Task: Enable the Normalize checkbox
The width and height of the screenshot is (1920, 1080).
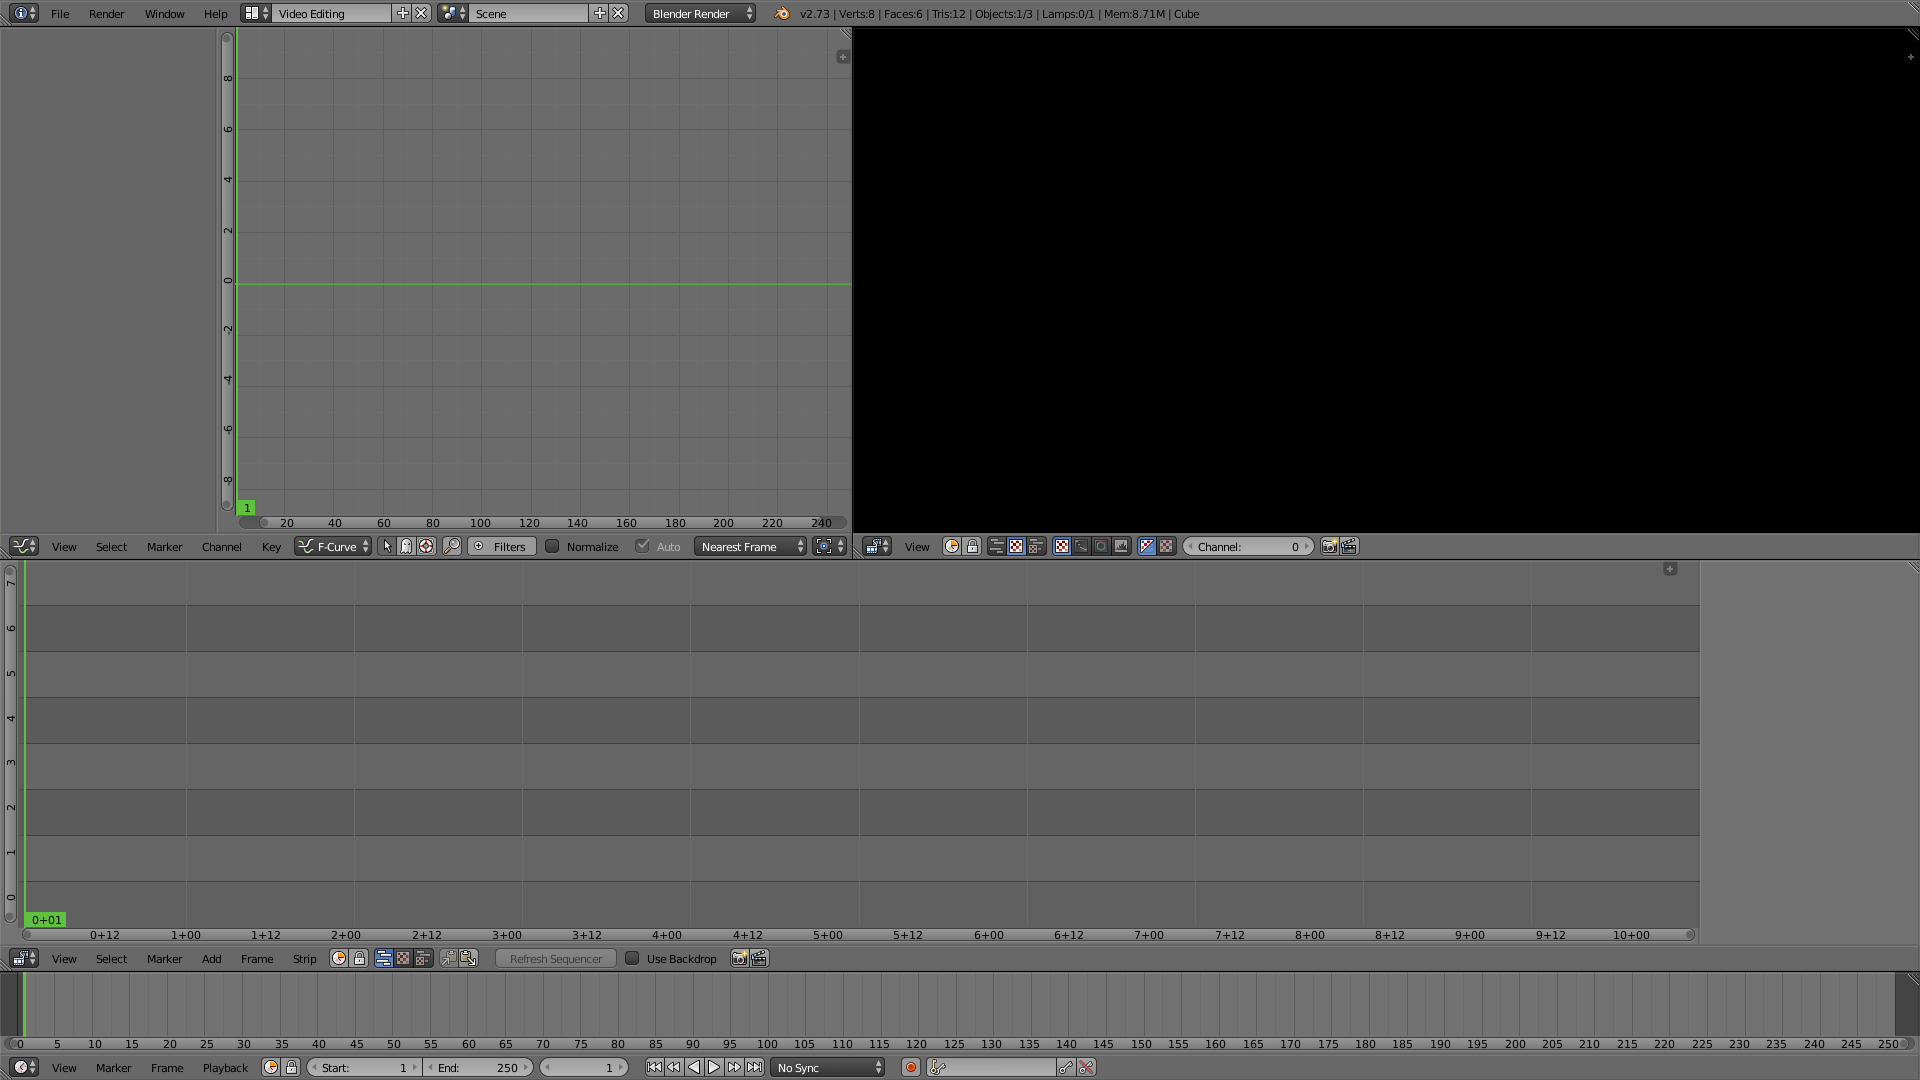Action: (552, 546)
